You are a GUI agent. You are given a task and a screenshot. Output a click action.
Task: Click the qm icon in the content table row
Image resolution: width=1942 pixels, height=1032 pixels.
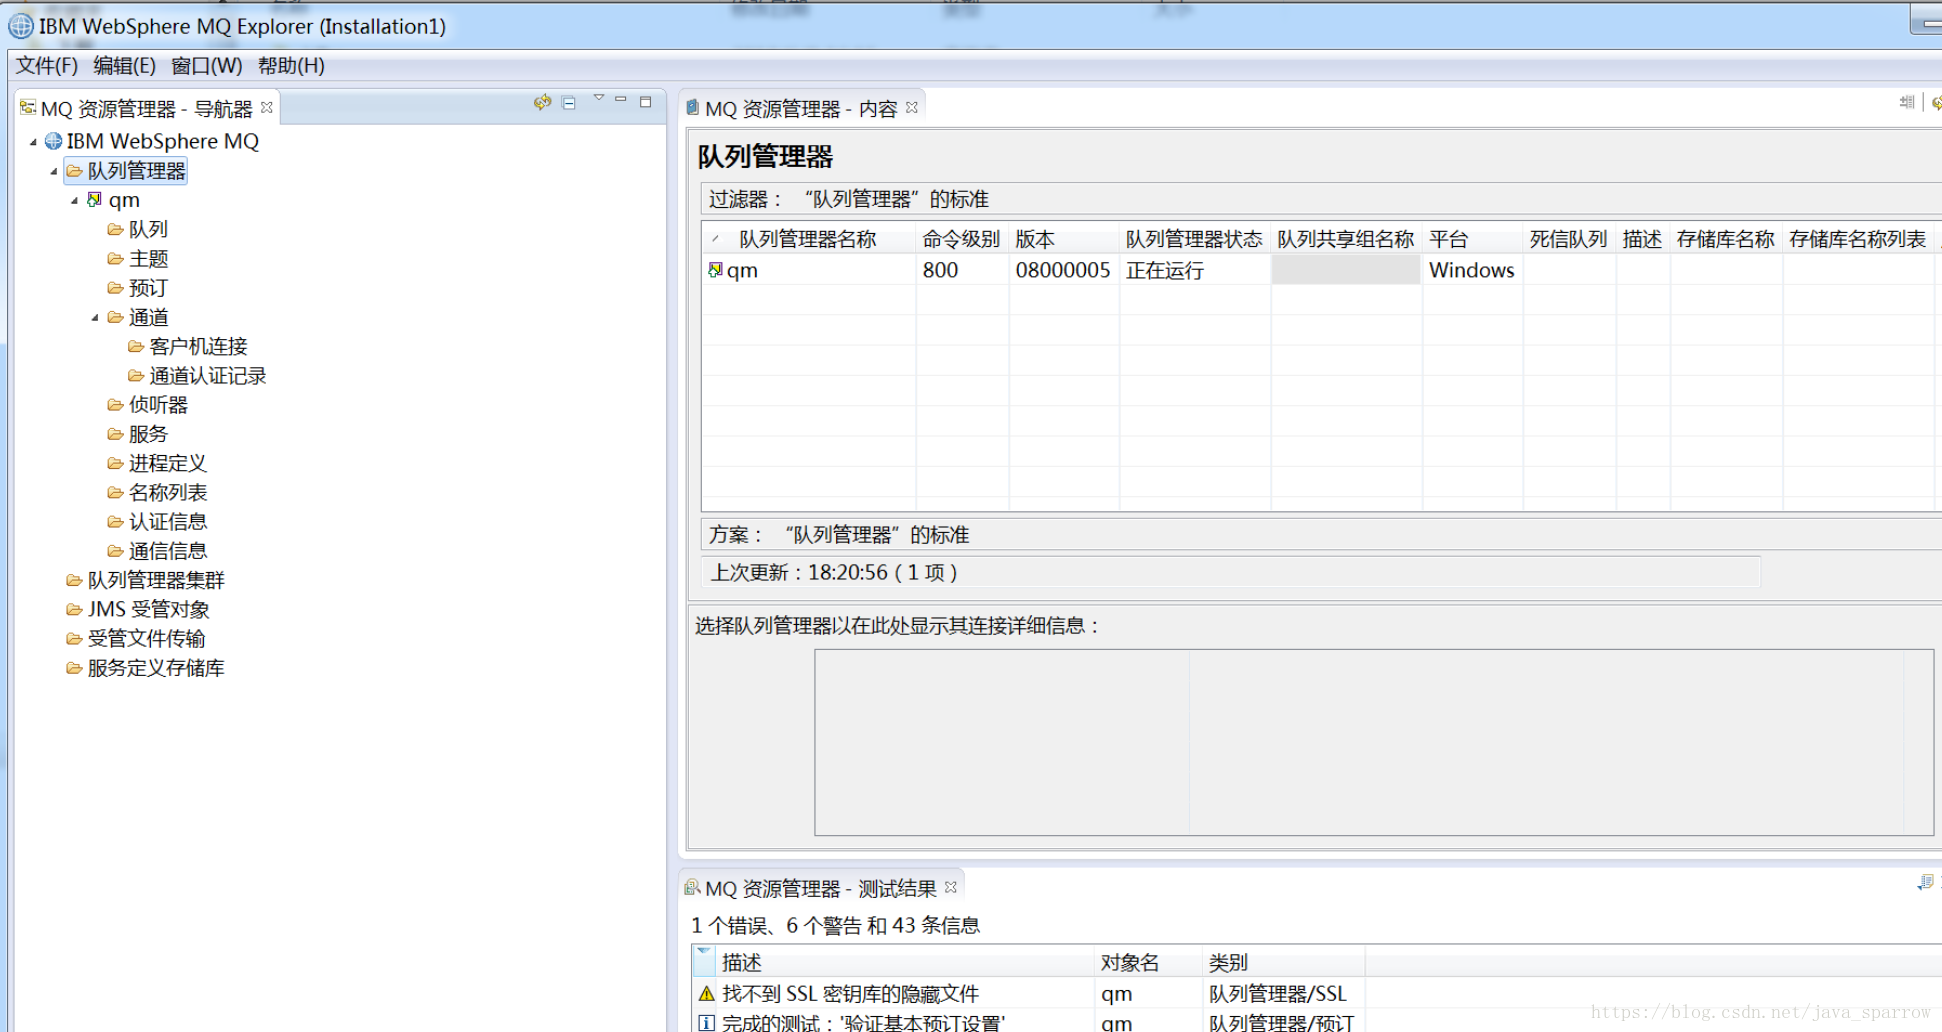tap(715, 270)
